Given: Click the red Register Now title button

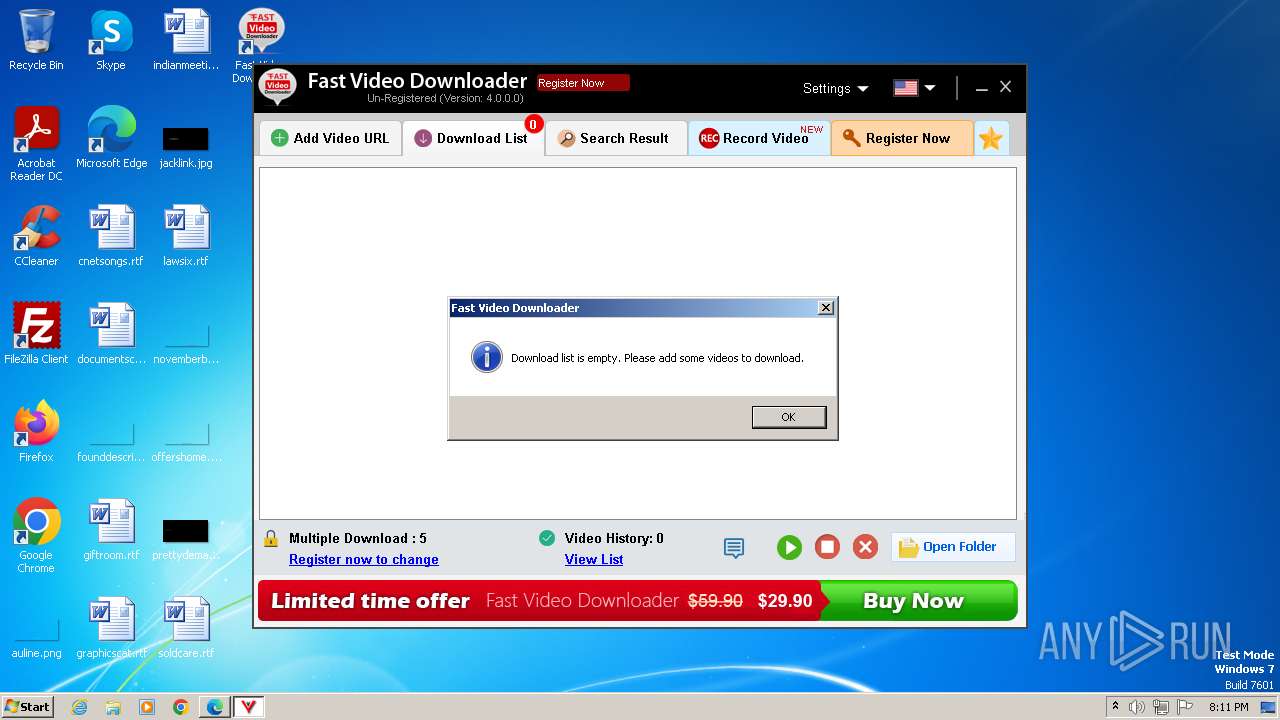Looking at the screenshot, I should (583, 83).
